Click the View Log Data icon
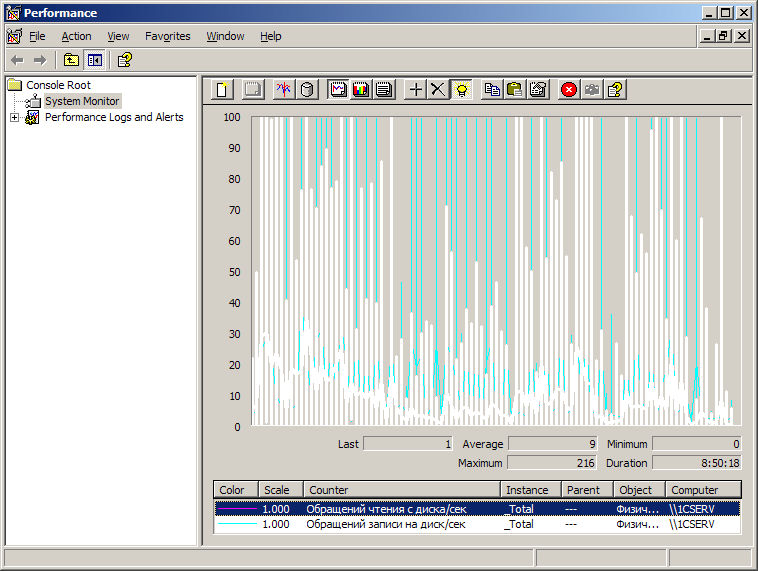The image size is (758, 571). pyautogui.click(x=307, y=90)
